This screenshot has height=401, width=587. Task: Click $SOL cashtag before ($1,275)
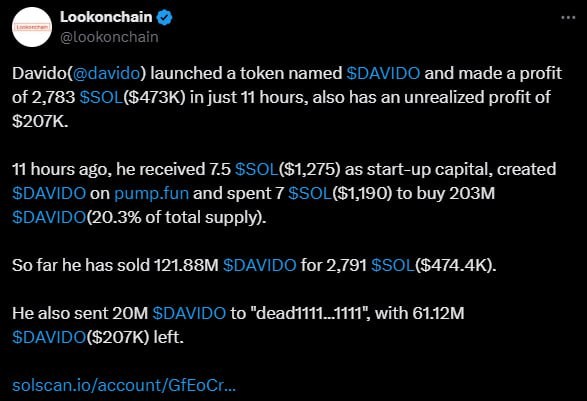point(256,169)
